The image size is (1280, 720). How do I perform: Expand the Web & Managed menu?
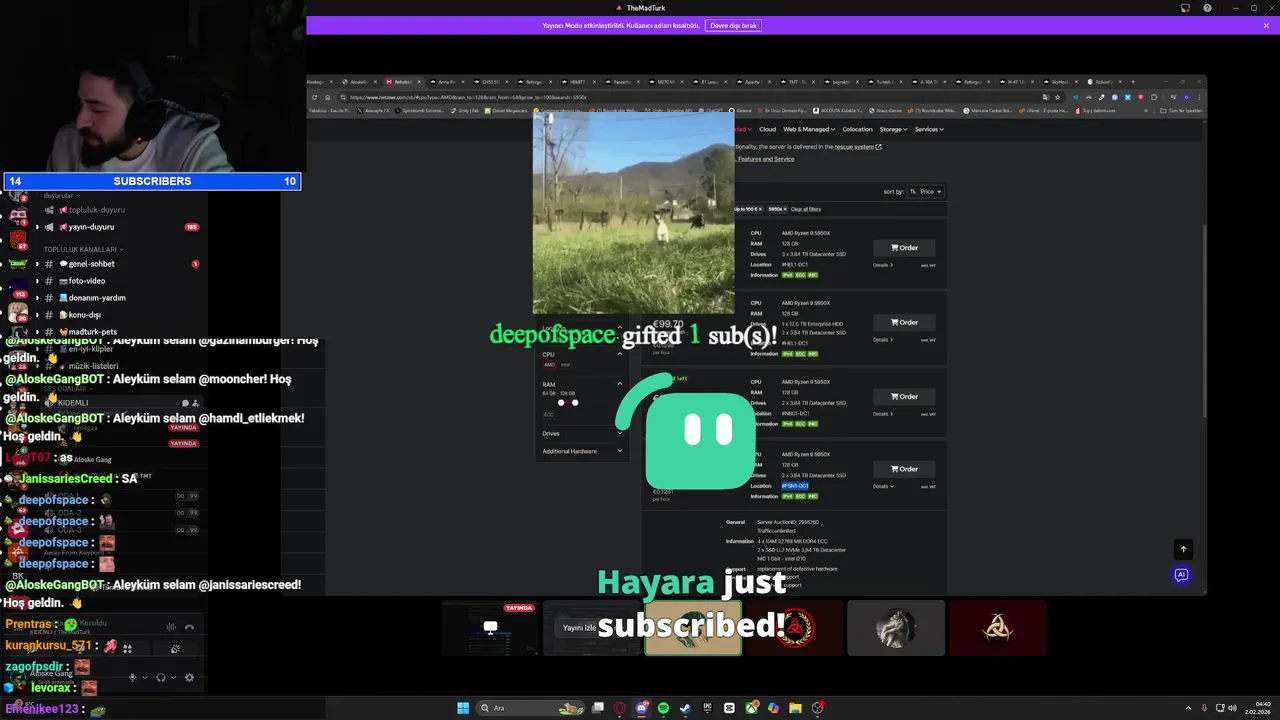click(x=808, y=129)
